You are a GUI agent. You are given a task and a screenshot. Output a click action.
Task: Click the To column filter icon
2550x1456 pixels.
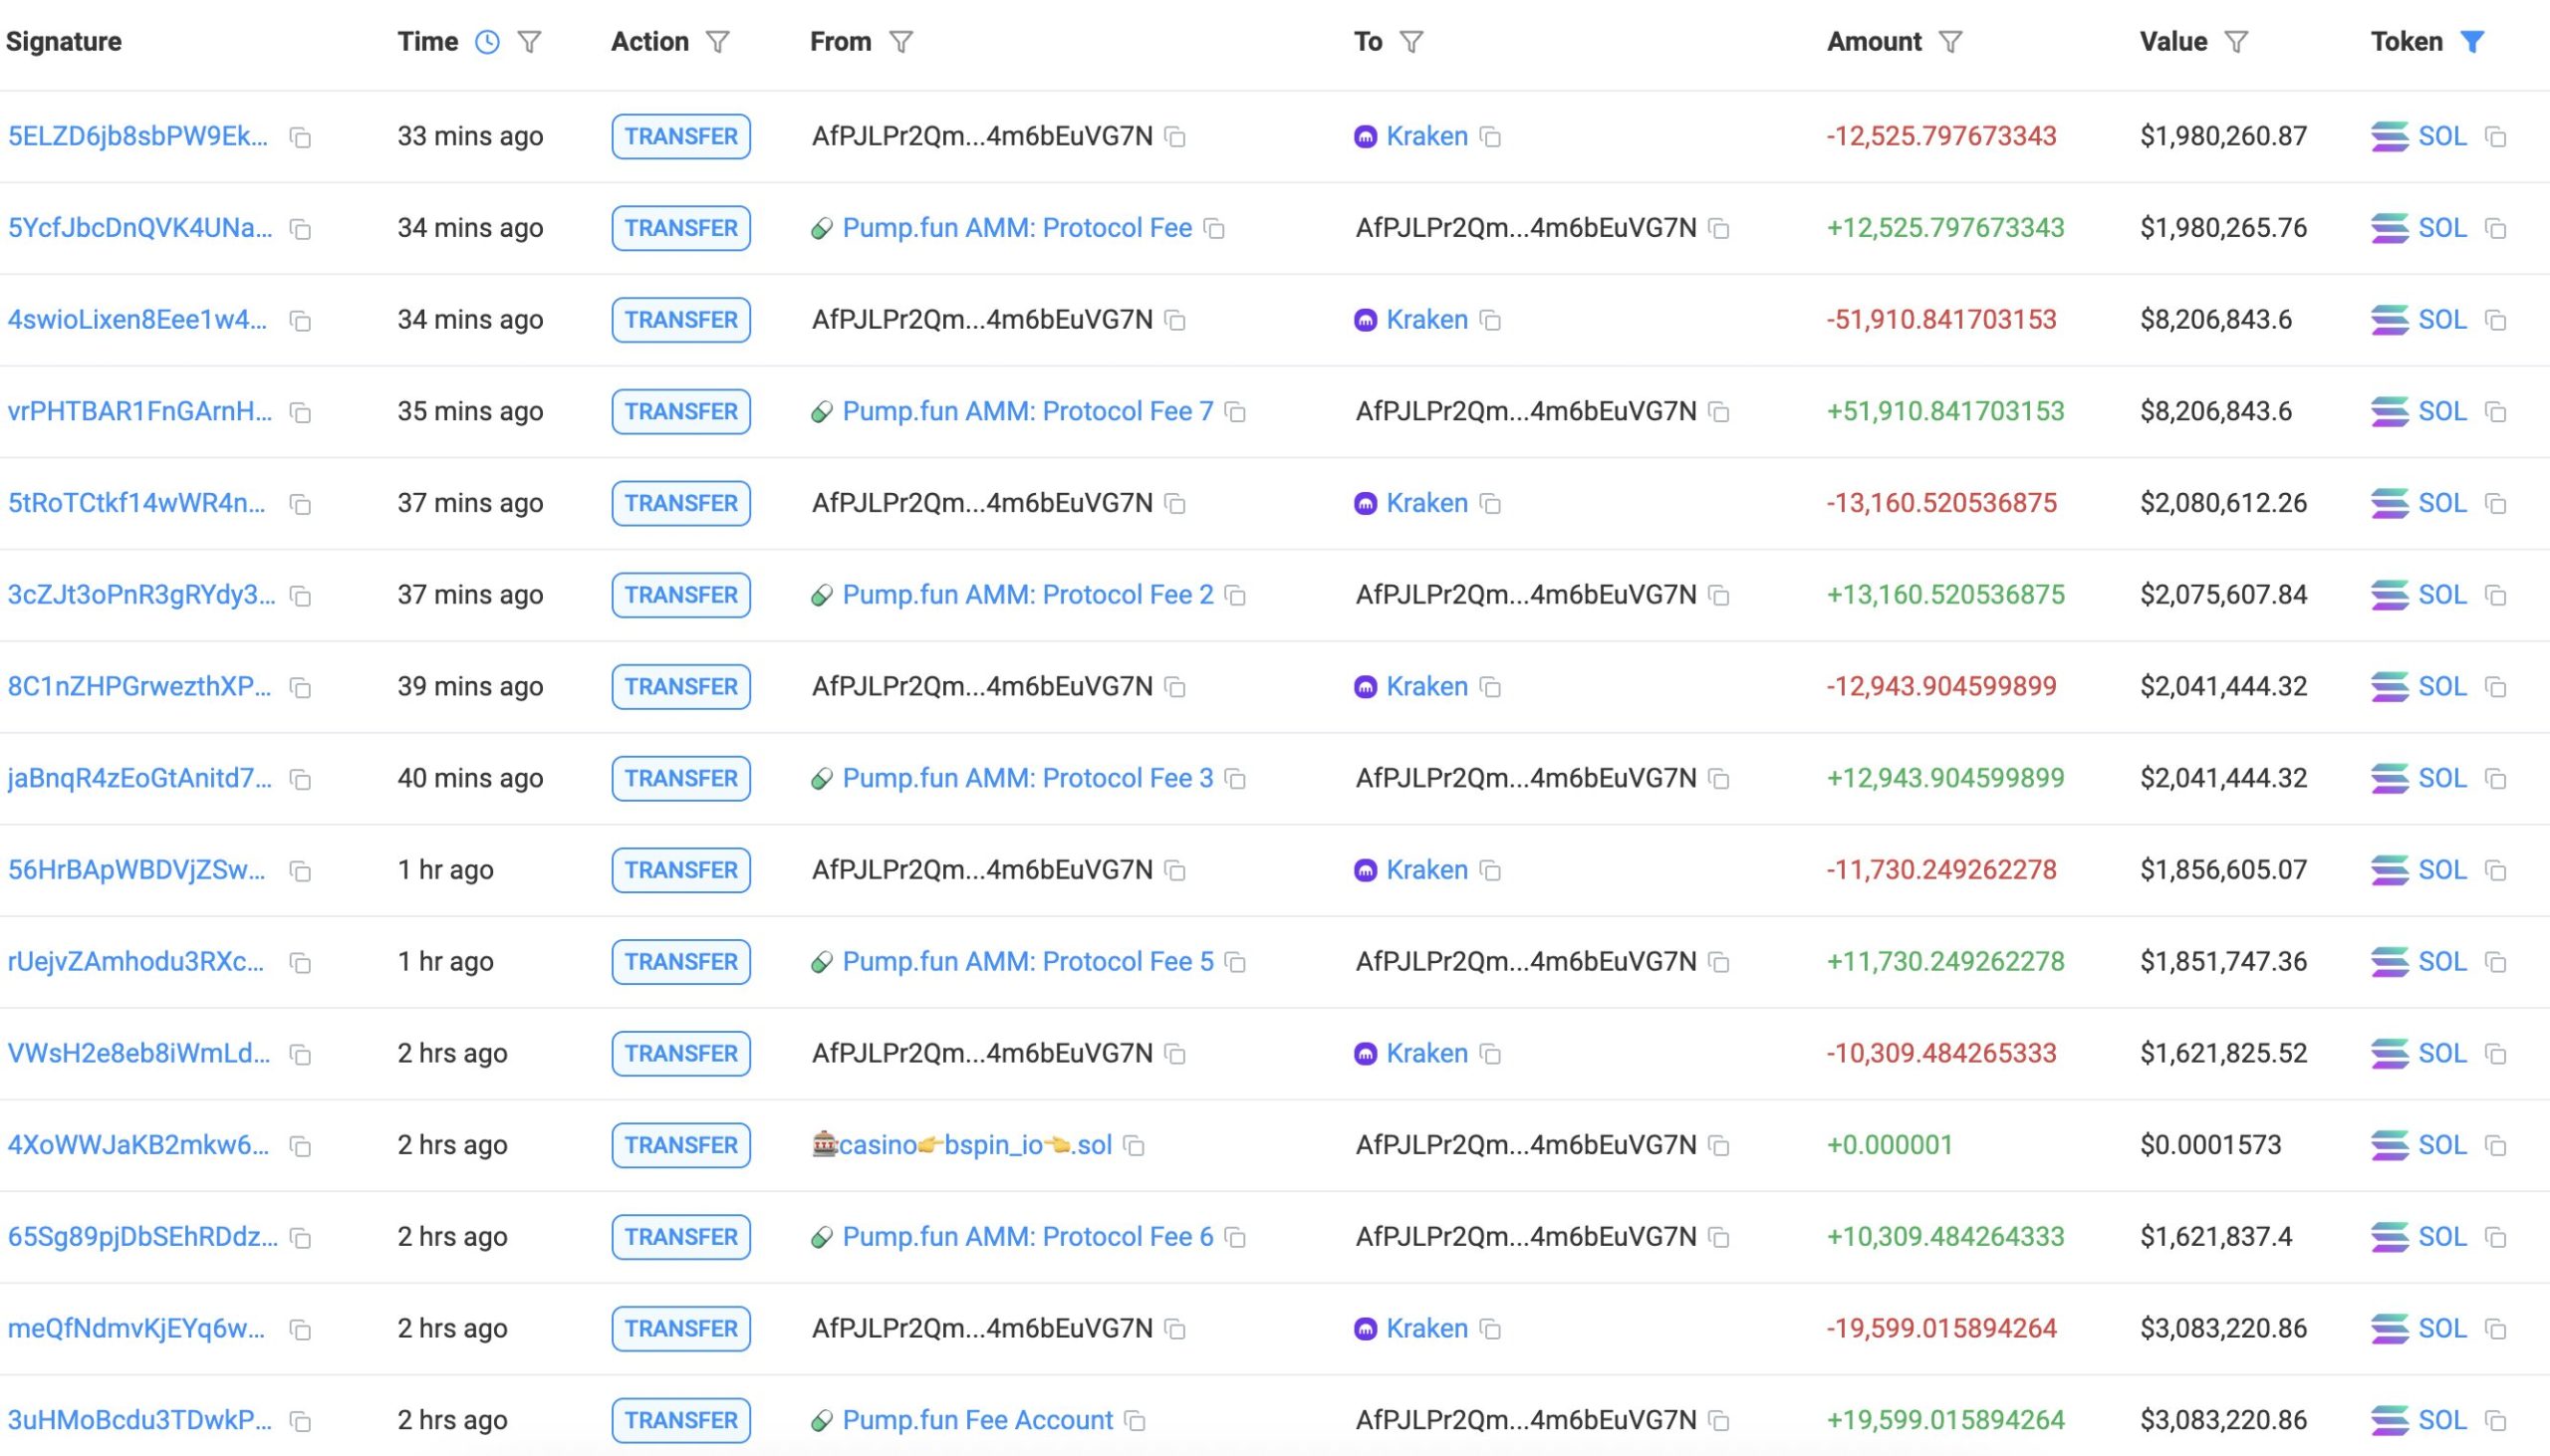click(1411, 42)
